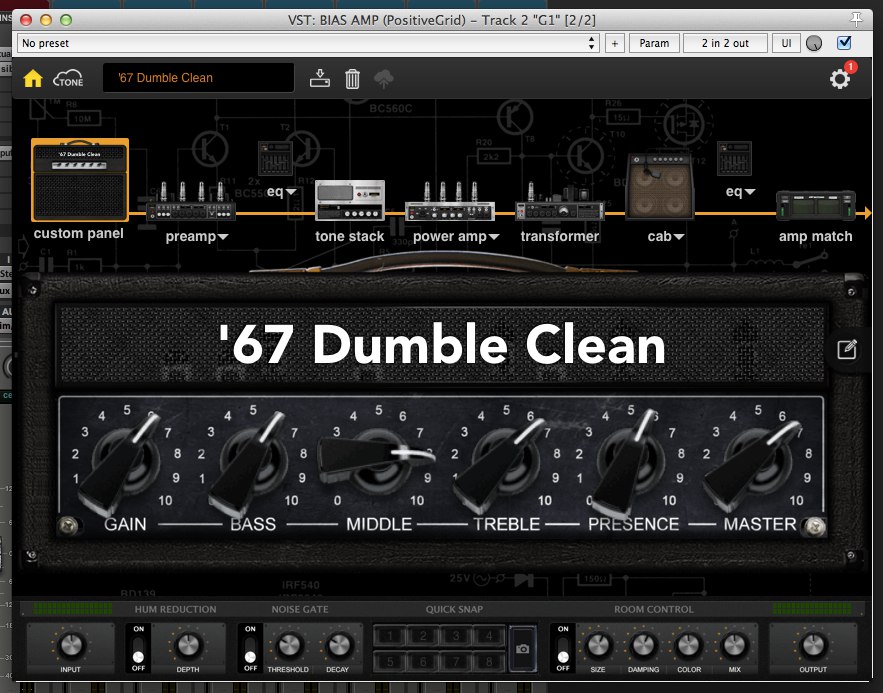Click the BASS knob
This screenshot has height=693, width=883.
[252, 462]
